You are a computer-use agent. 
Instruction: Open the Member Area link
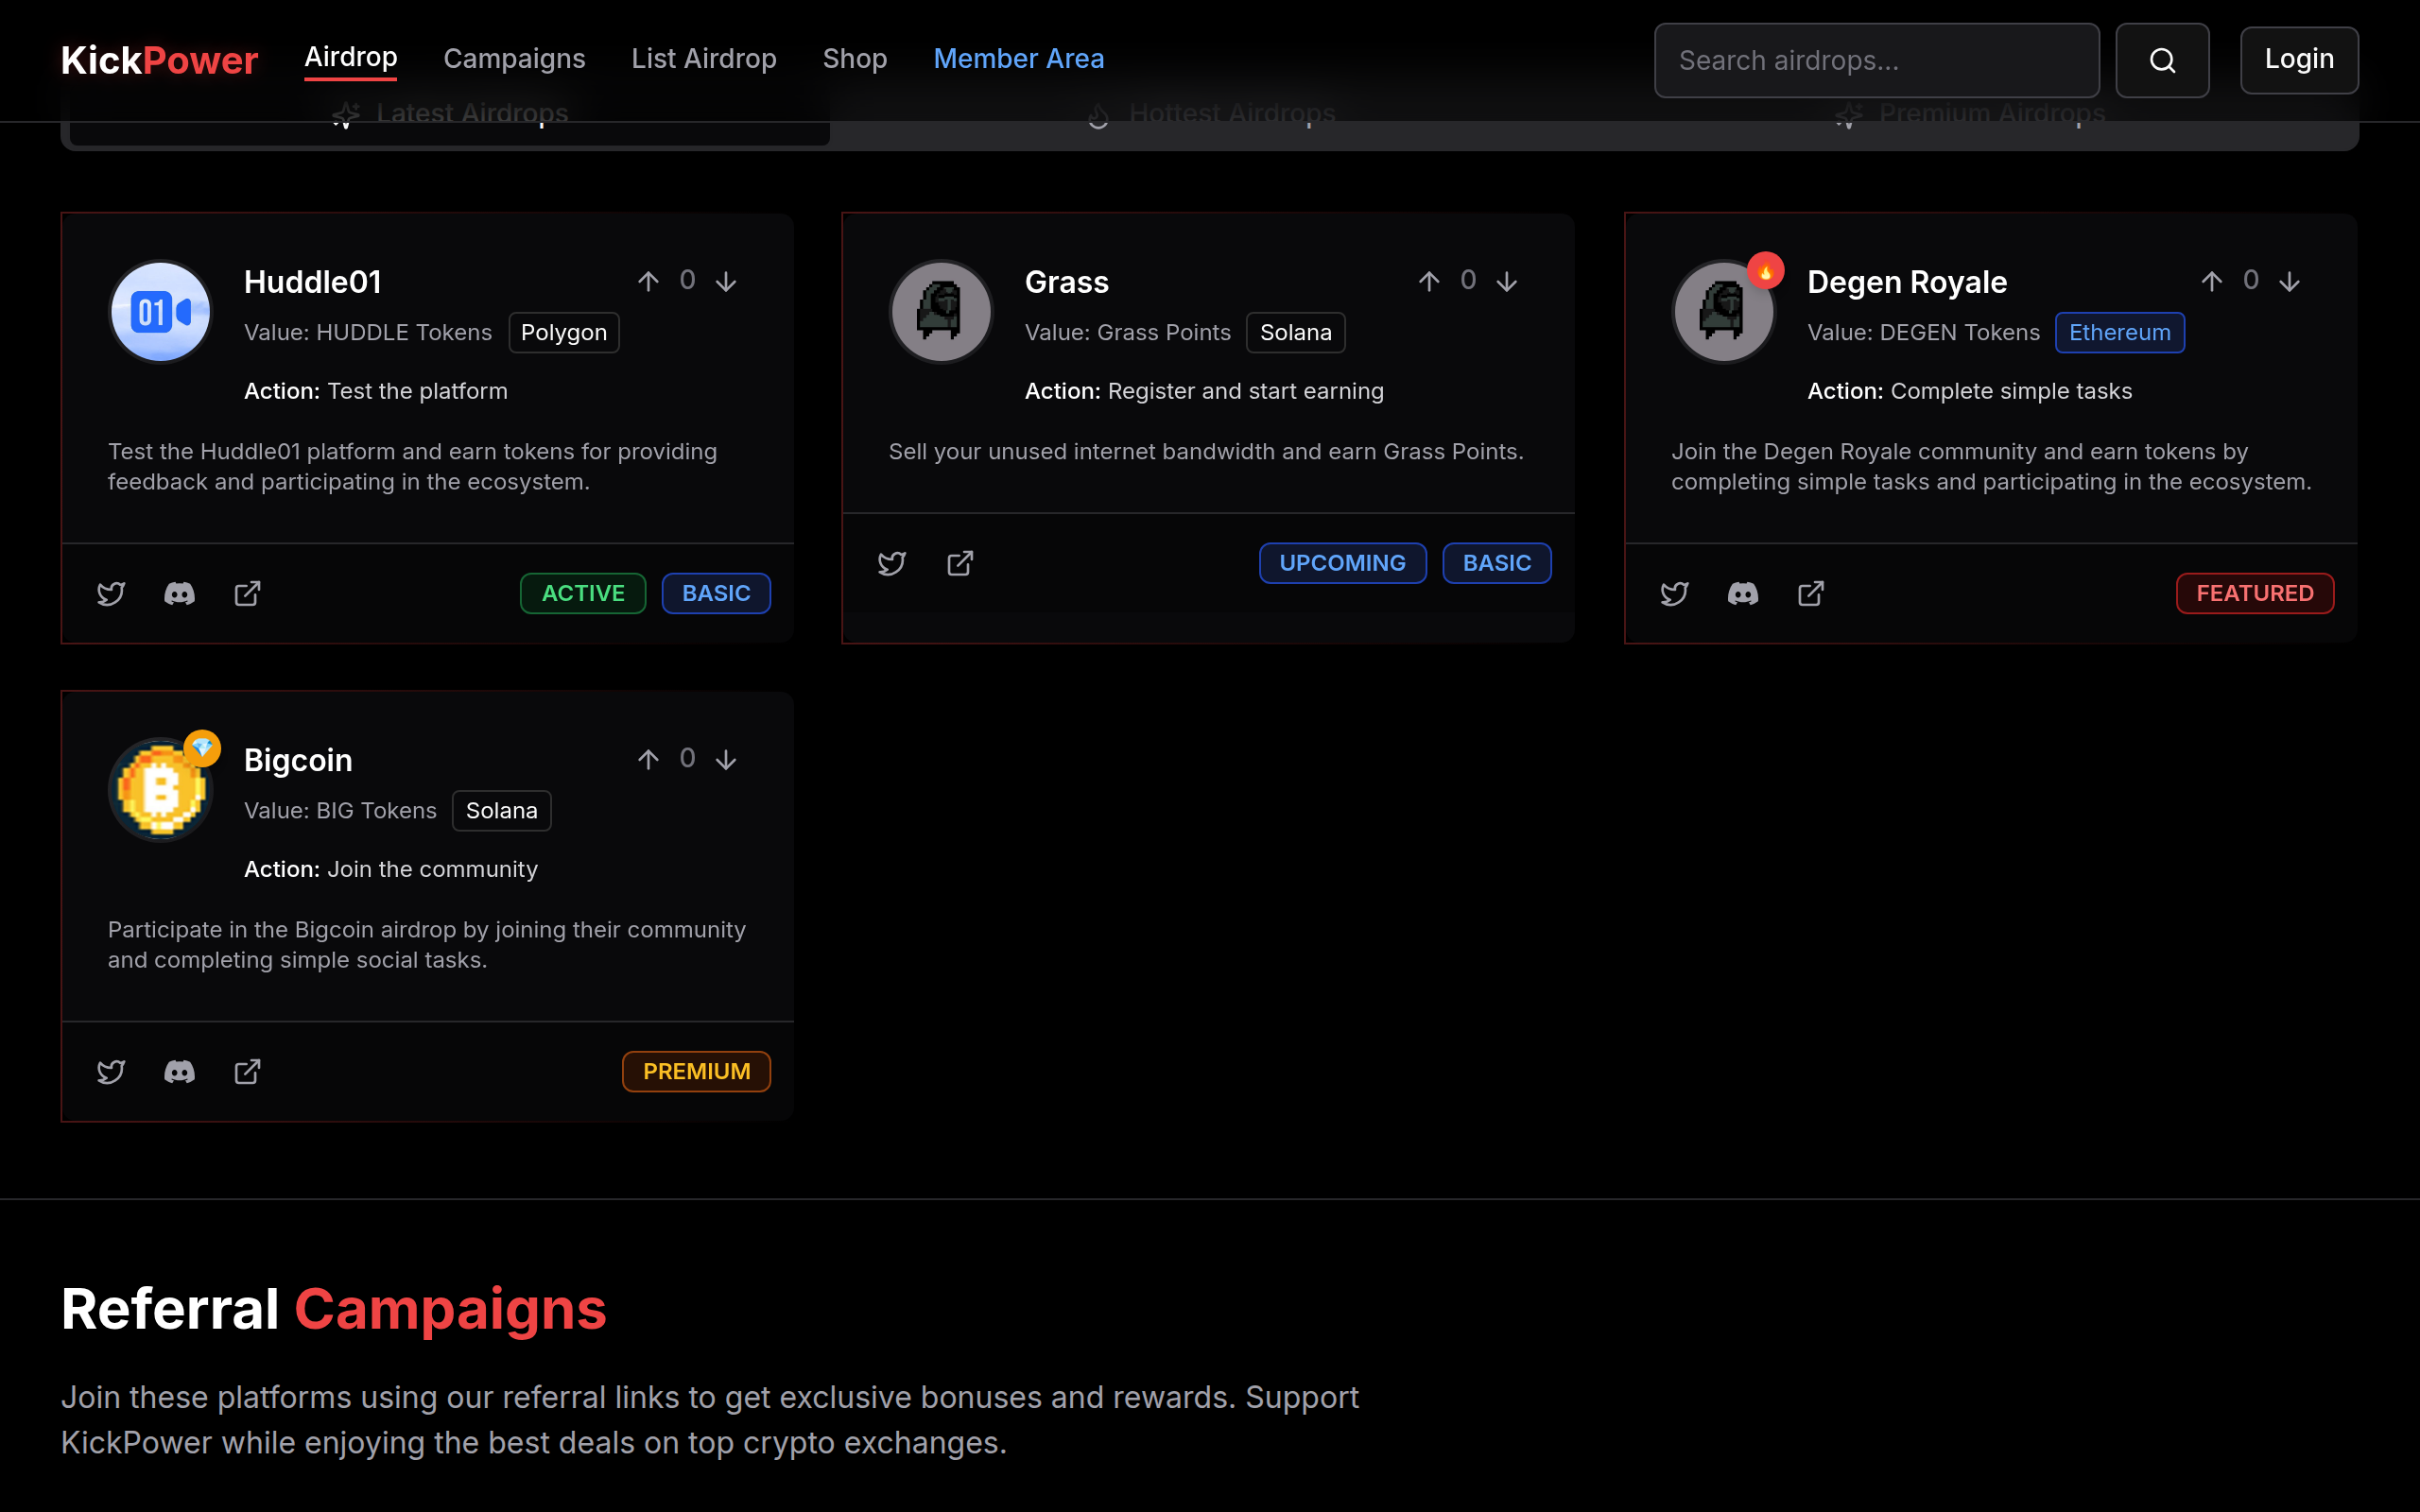1019,59
